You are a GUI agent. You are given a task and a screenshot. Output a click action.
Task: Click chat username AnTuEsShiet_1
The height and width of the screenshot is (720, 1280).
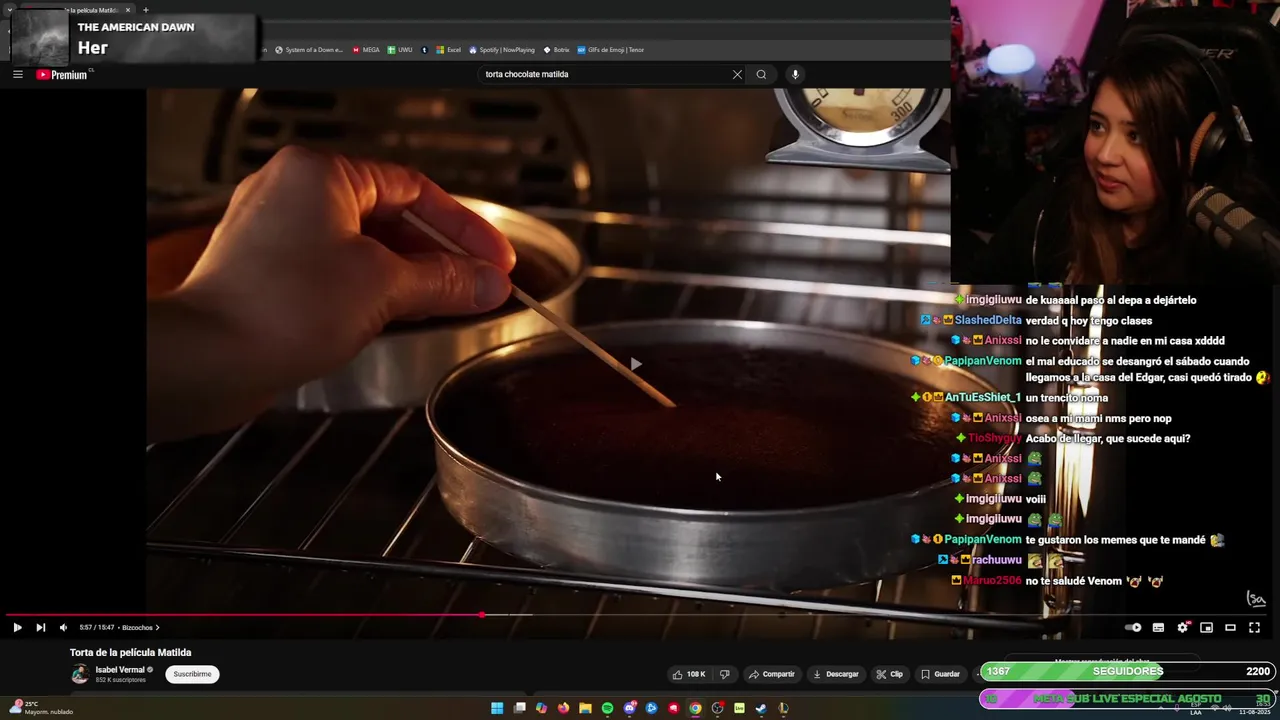[x=983, y=398]
